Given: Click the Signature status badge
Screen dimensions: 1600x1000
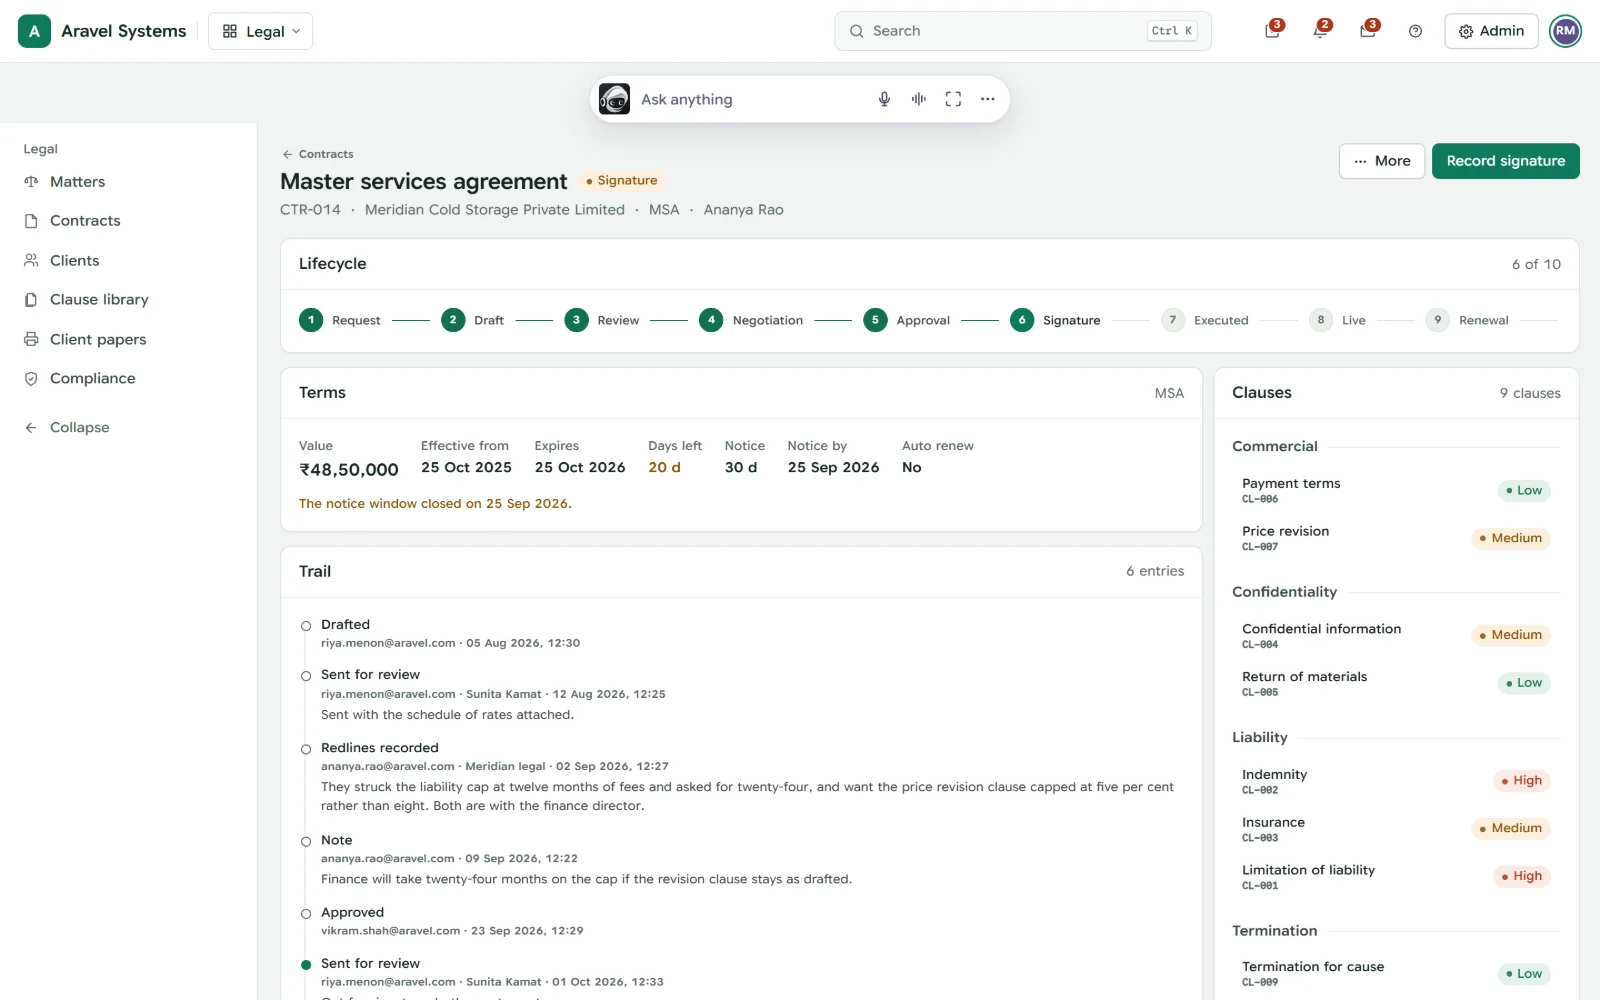Looking at the screenshot, I should point(621,181).
